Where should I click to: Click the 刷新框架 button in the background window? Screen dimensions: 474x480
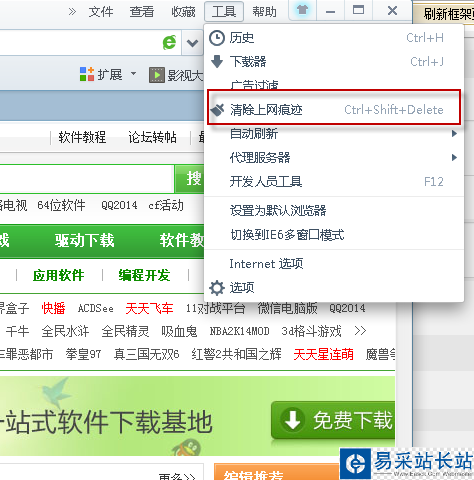(x=444, y=13)
